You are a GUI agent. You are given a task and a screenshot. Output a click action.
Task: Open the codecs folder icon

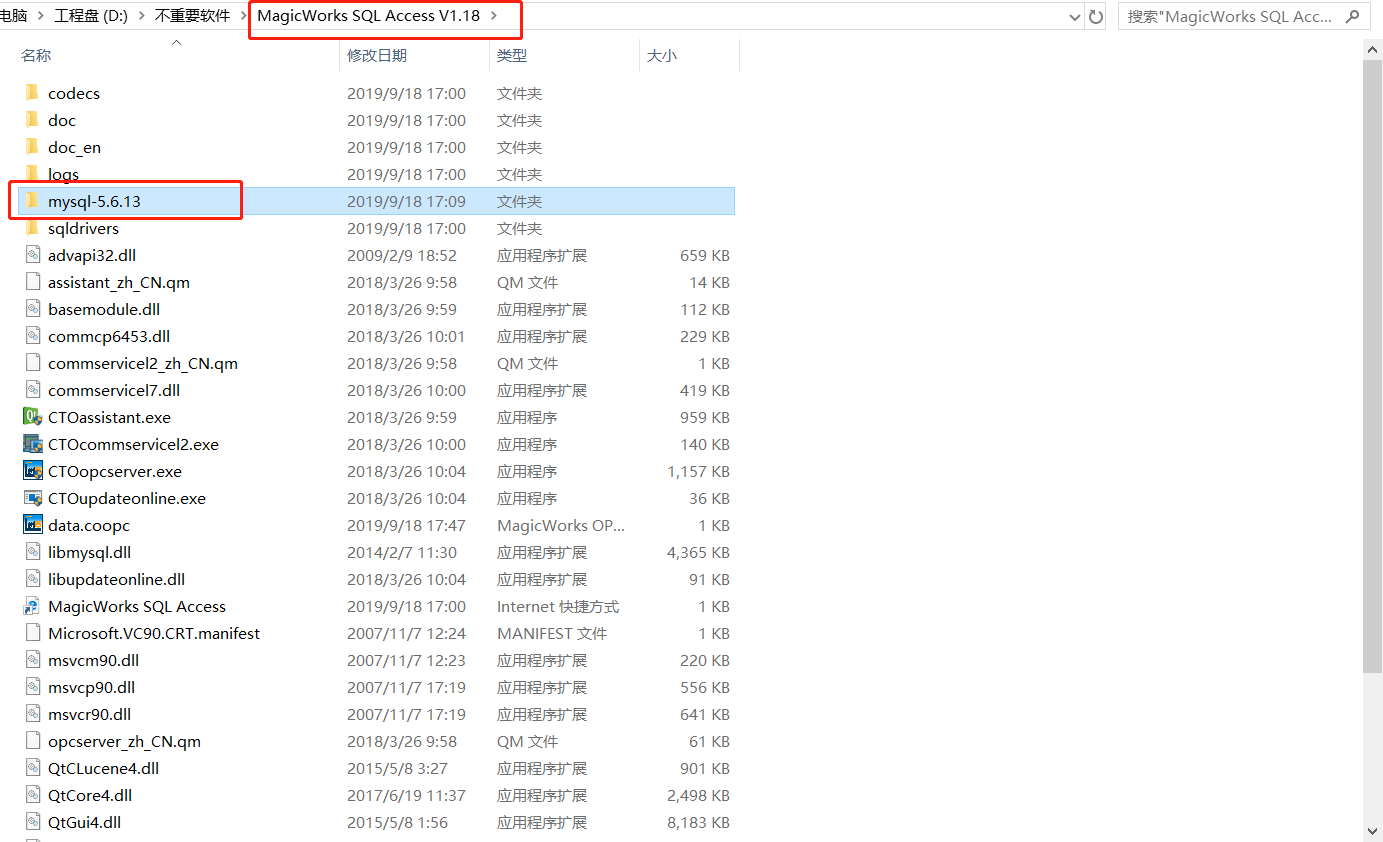pyautogui.click(x=32, y=93)
